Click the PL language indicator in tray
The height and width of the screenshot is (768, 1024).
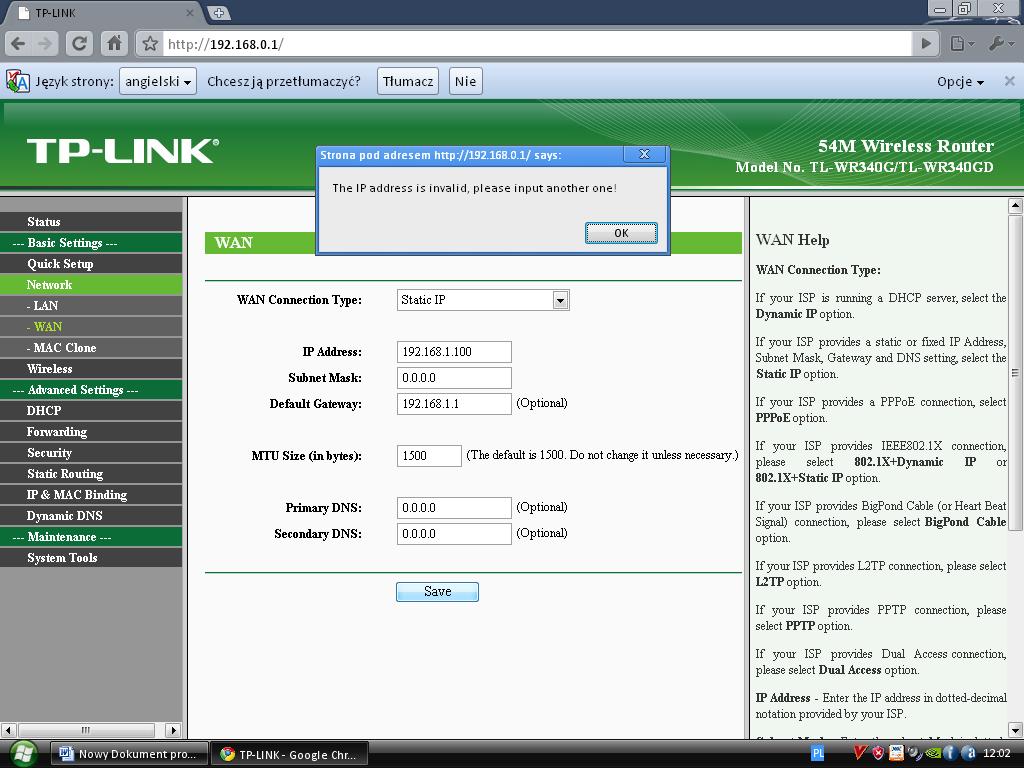pos(817,754)
